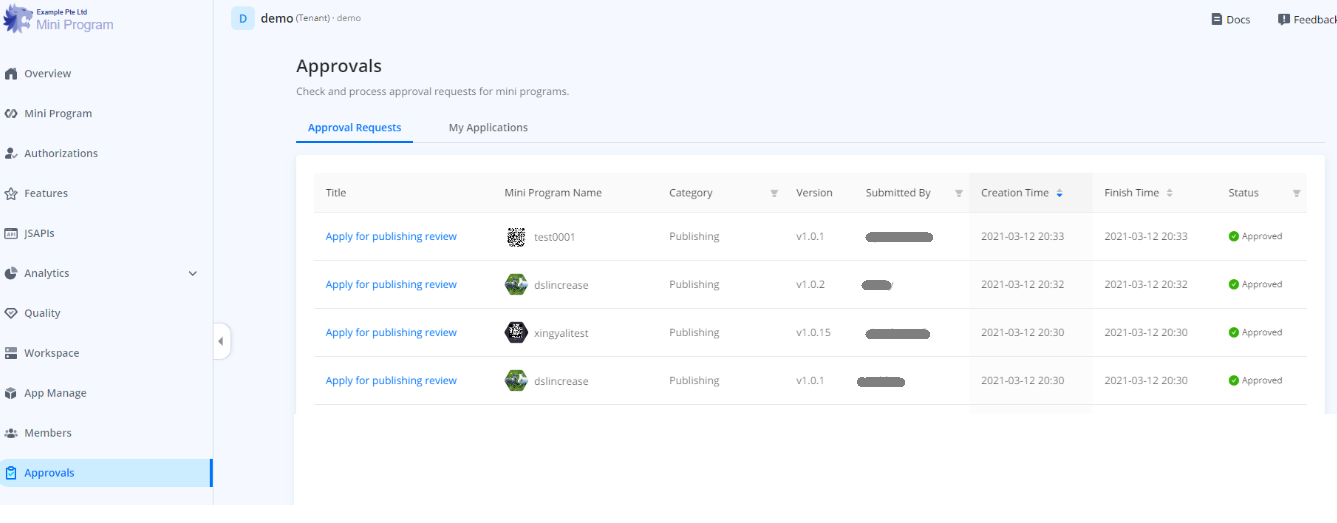Click the Authorizations user icon
Viewport: 1337px width, 523px height.
click(x=11, y=154)
